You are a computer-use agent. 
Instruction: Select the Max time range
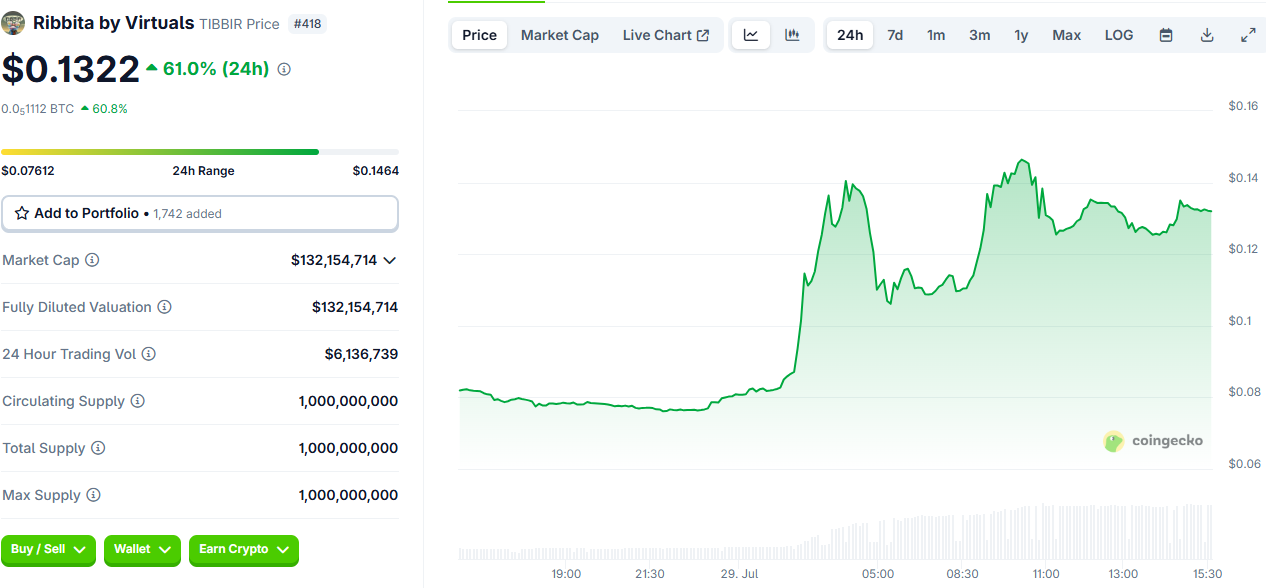[1067, 35]
